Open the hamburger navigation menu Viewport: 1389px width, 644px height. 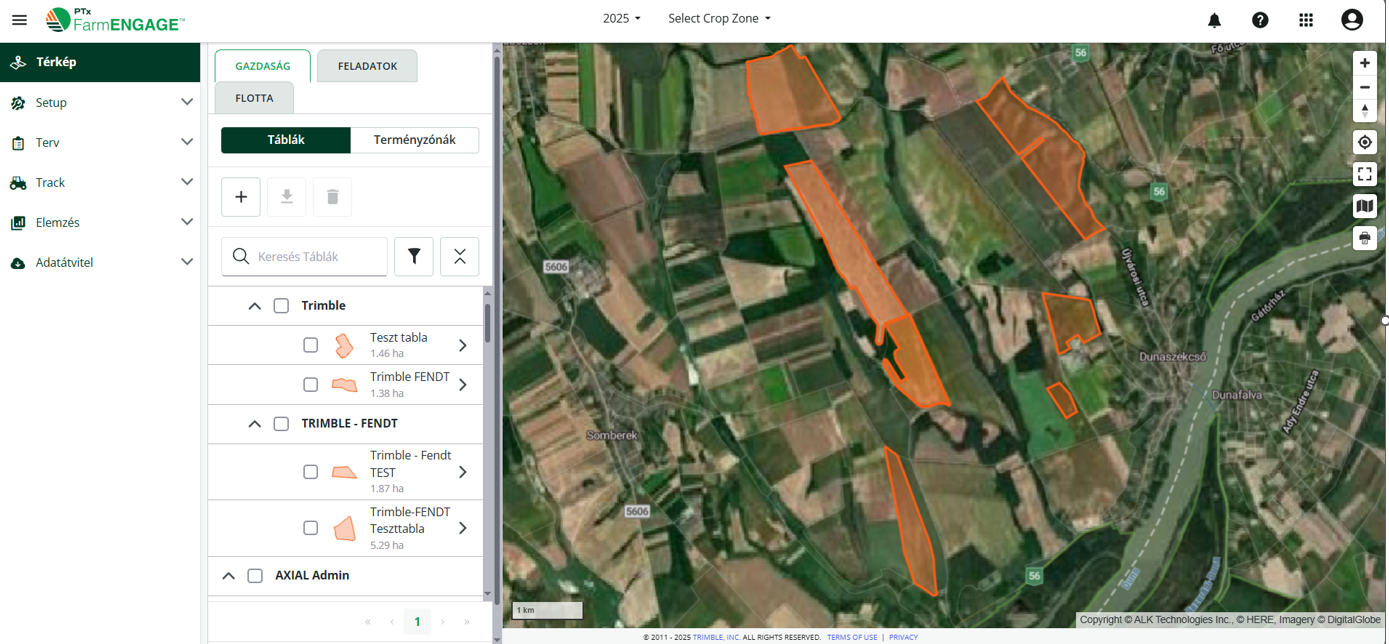point(19,20)
